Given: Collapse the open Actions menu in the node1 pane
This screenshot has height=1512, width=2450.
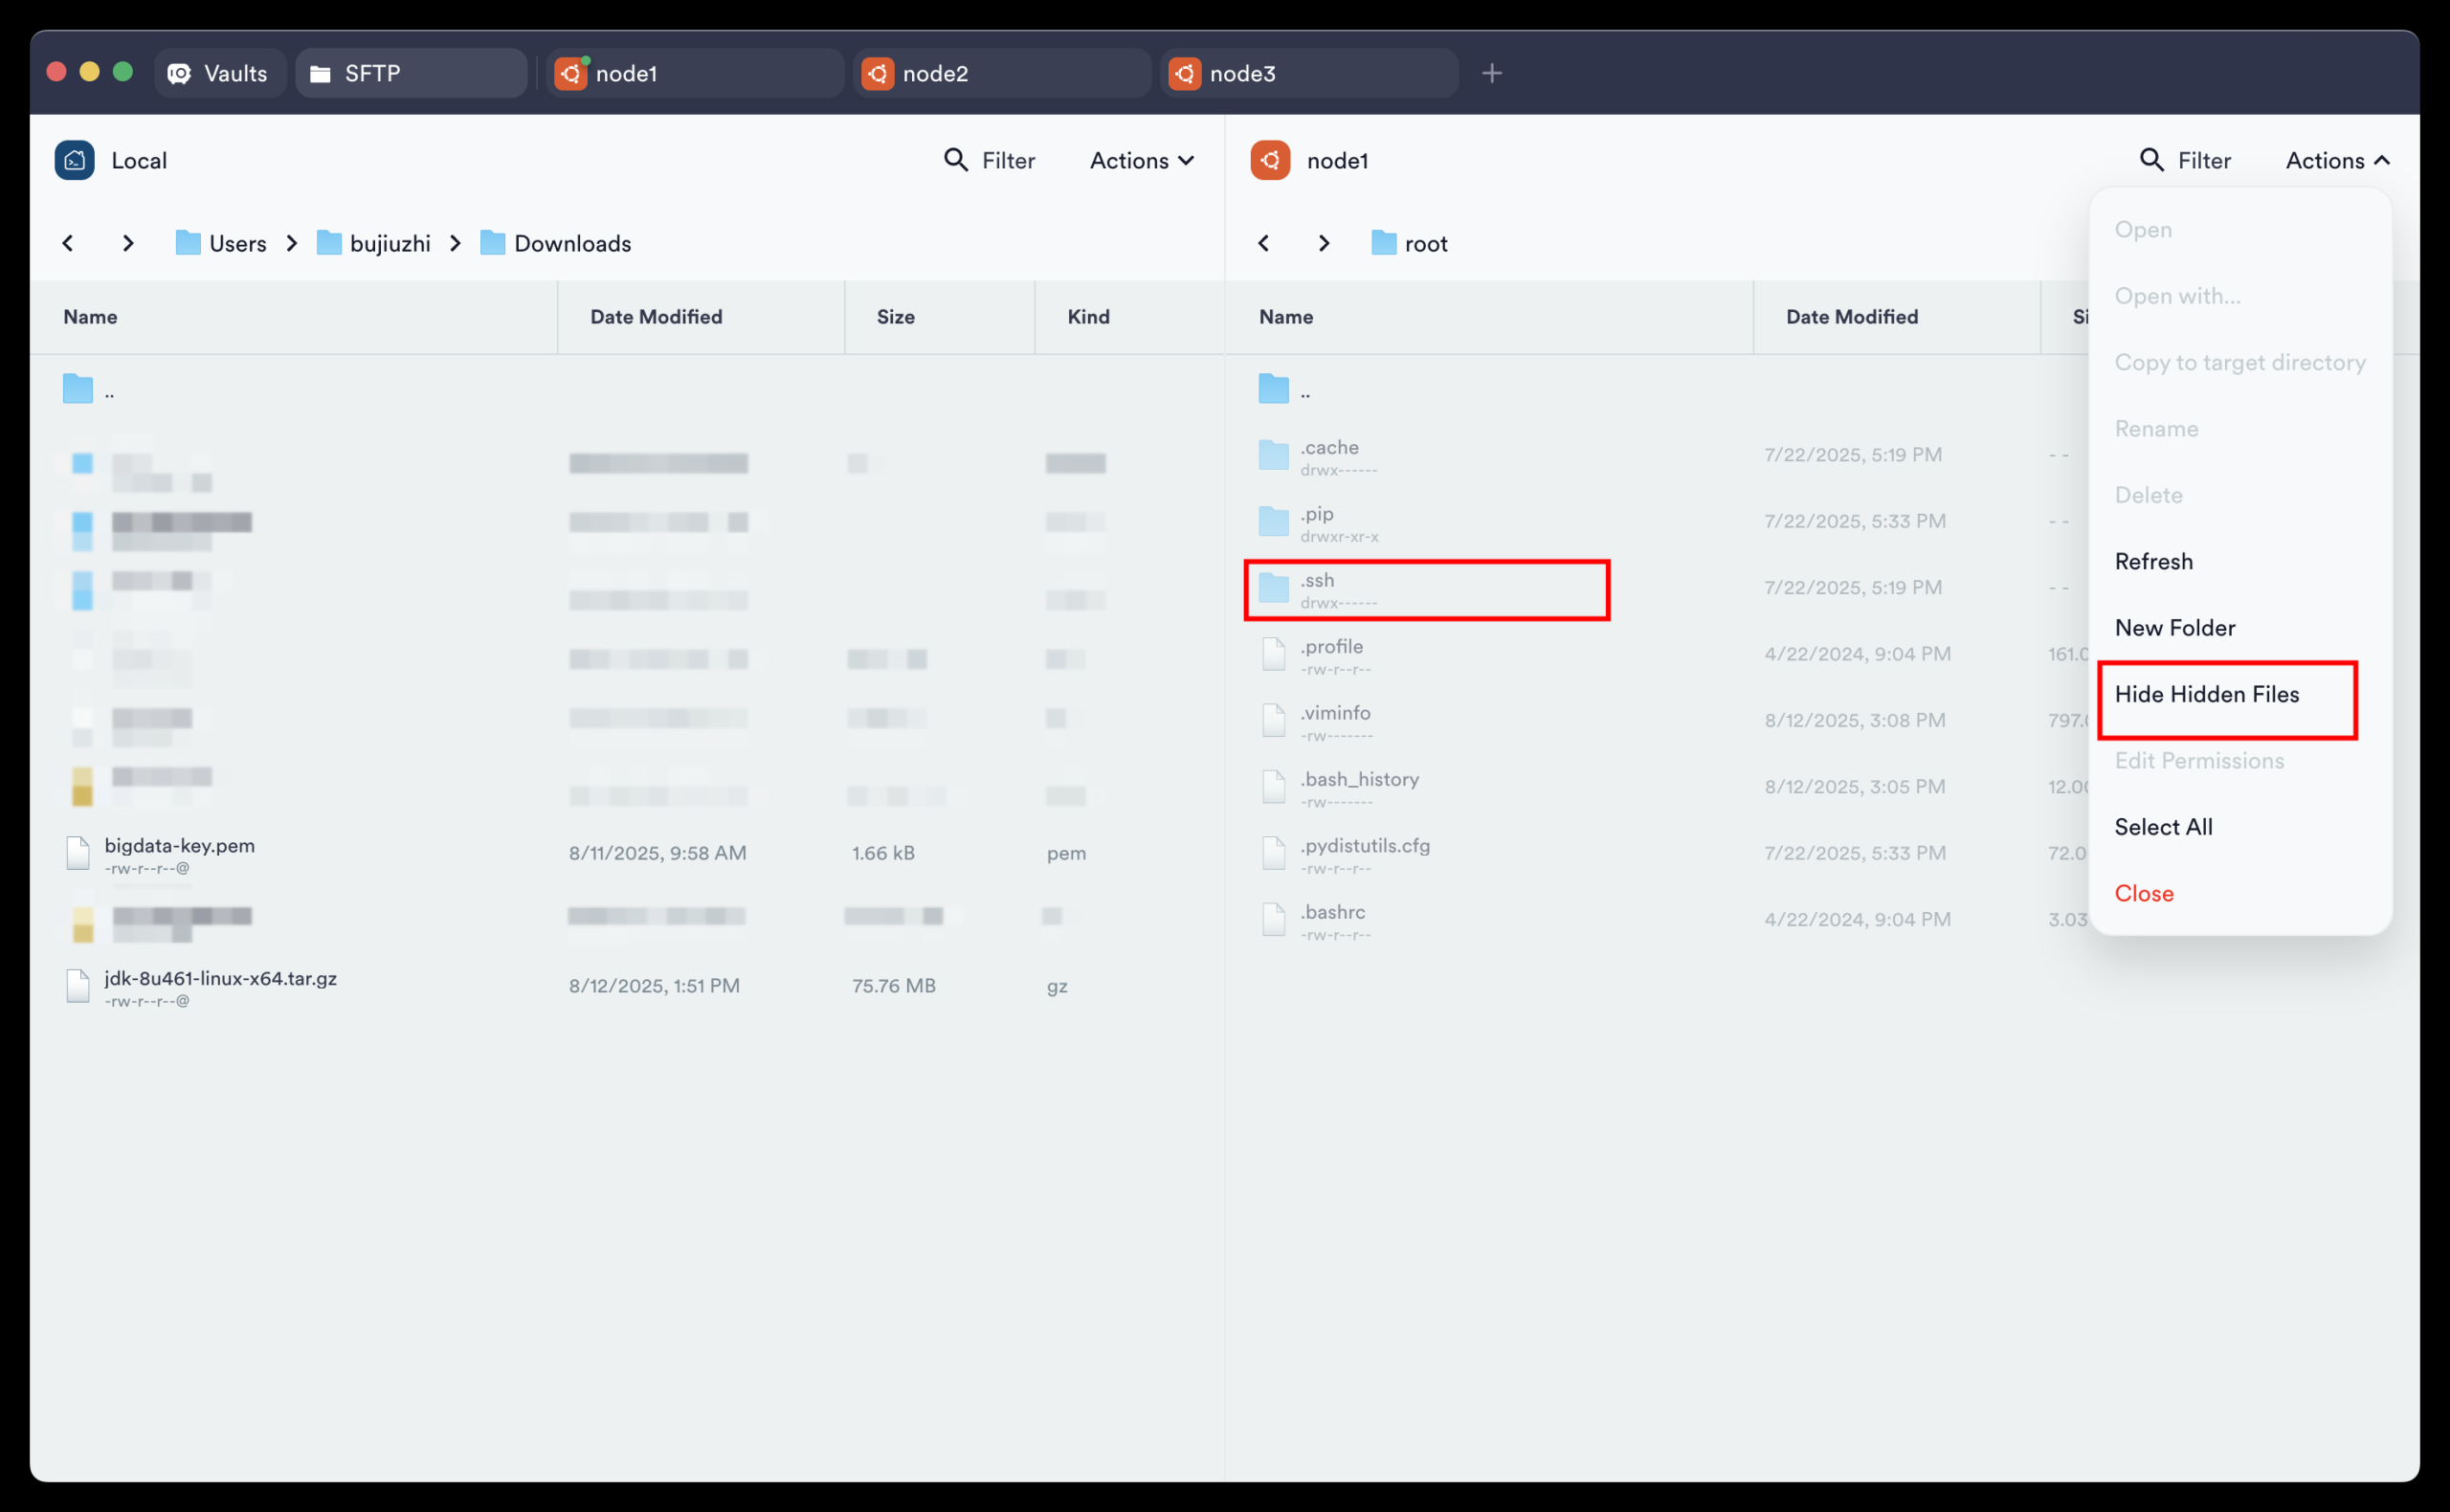Looking at the screenshot, I should [x=2336, y=160].
